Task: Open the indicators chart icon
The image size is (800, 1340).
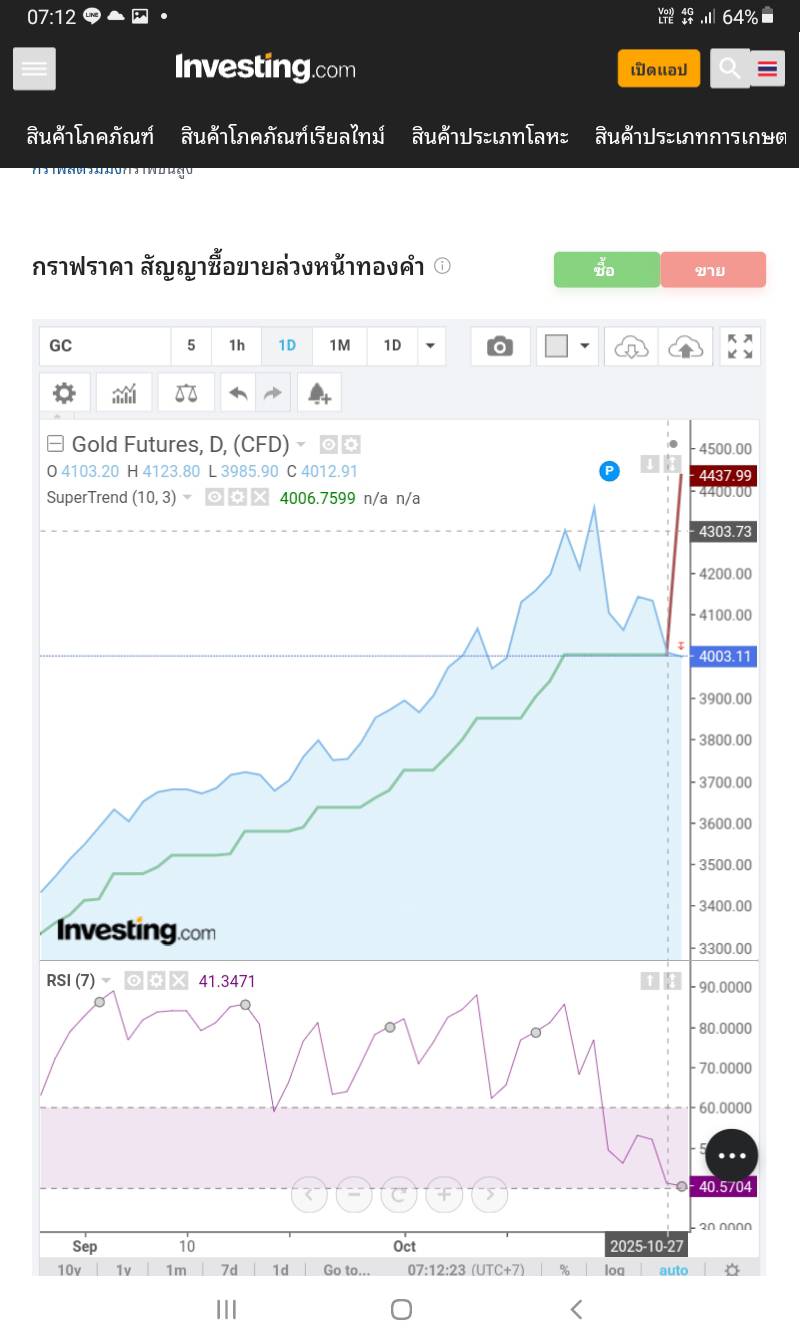Action: pos(124,393)
